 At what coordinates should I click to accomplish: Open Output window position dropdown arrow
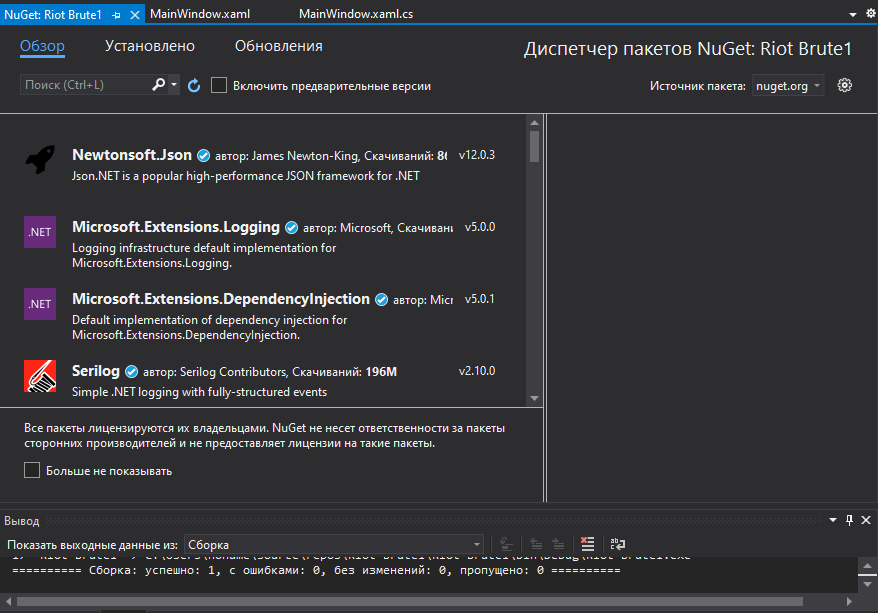tap(833, 520)
